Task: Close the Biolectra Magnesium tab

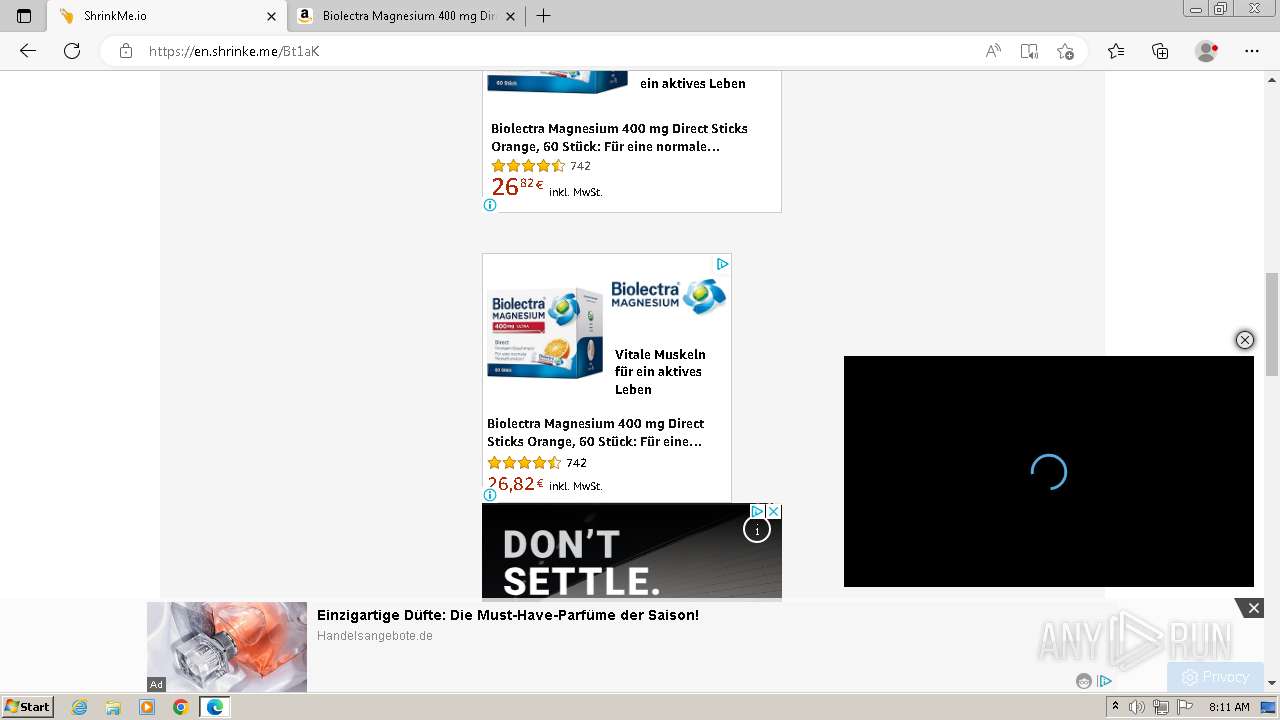Action: (x=511, y=16)
